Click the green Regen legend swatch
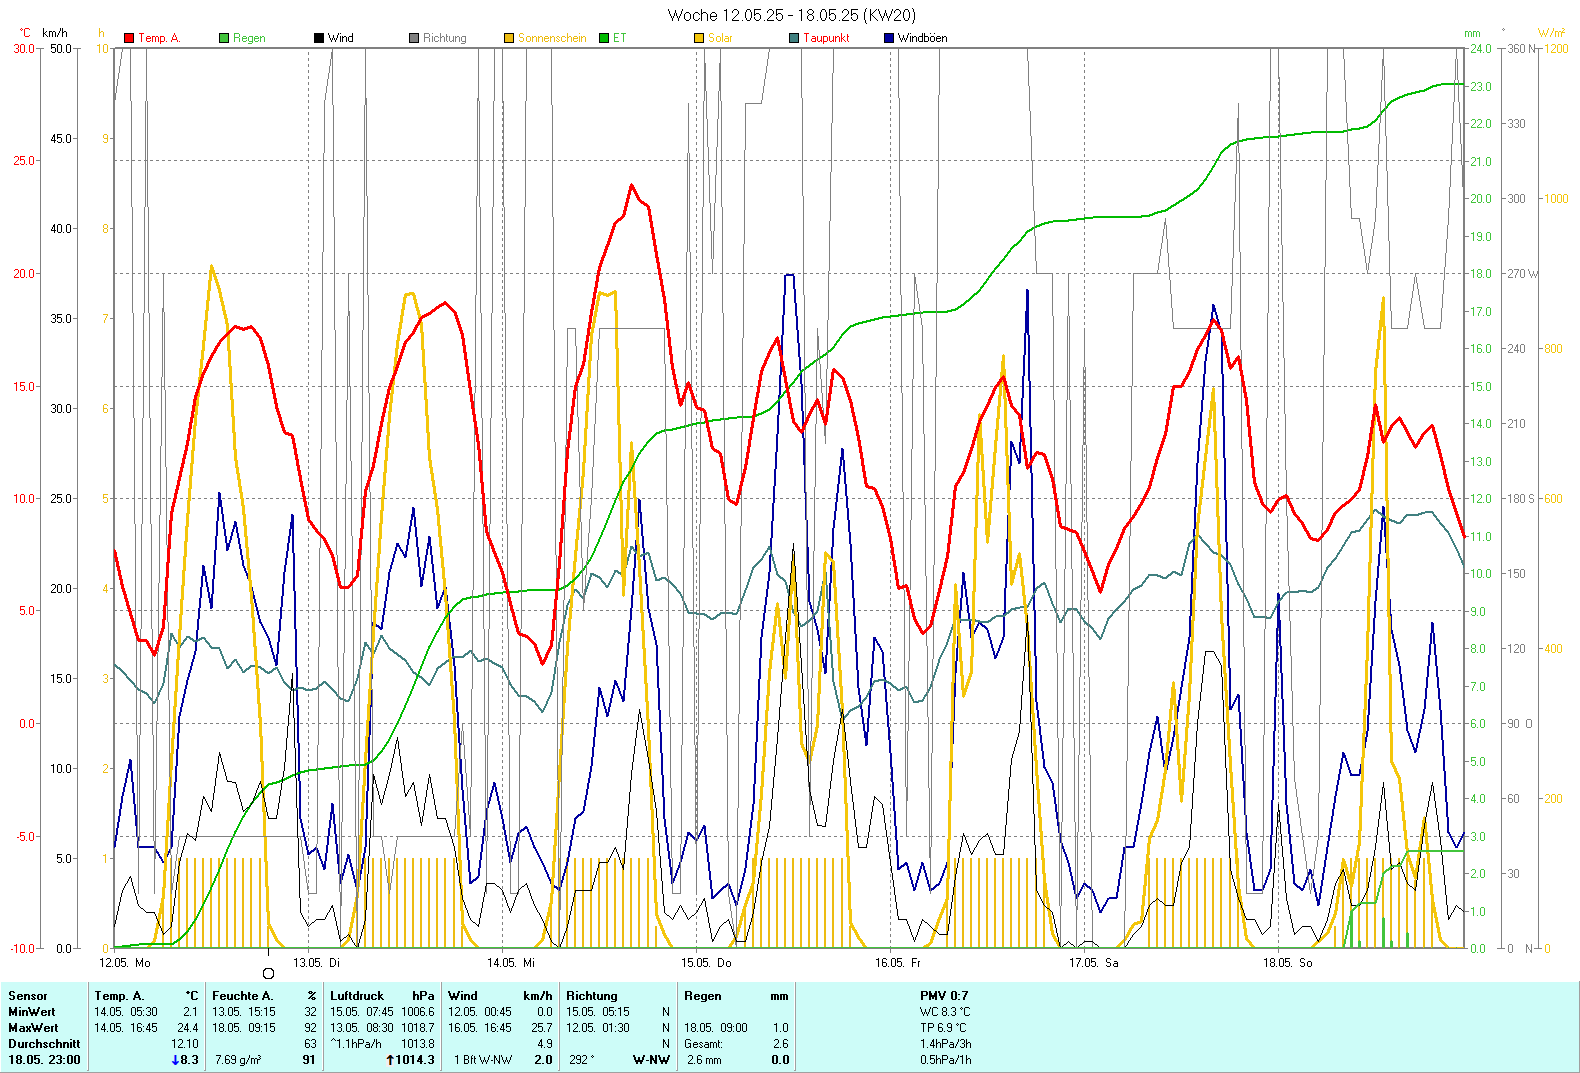 pos(224,38)
